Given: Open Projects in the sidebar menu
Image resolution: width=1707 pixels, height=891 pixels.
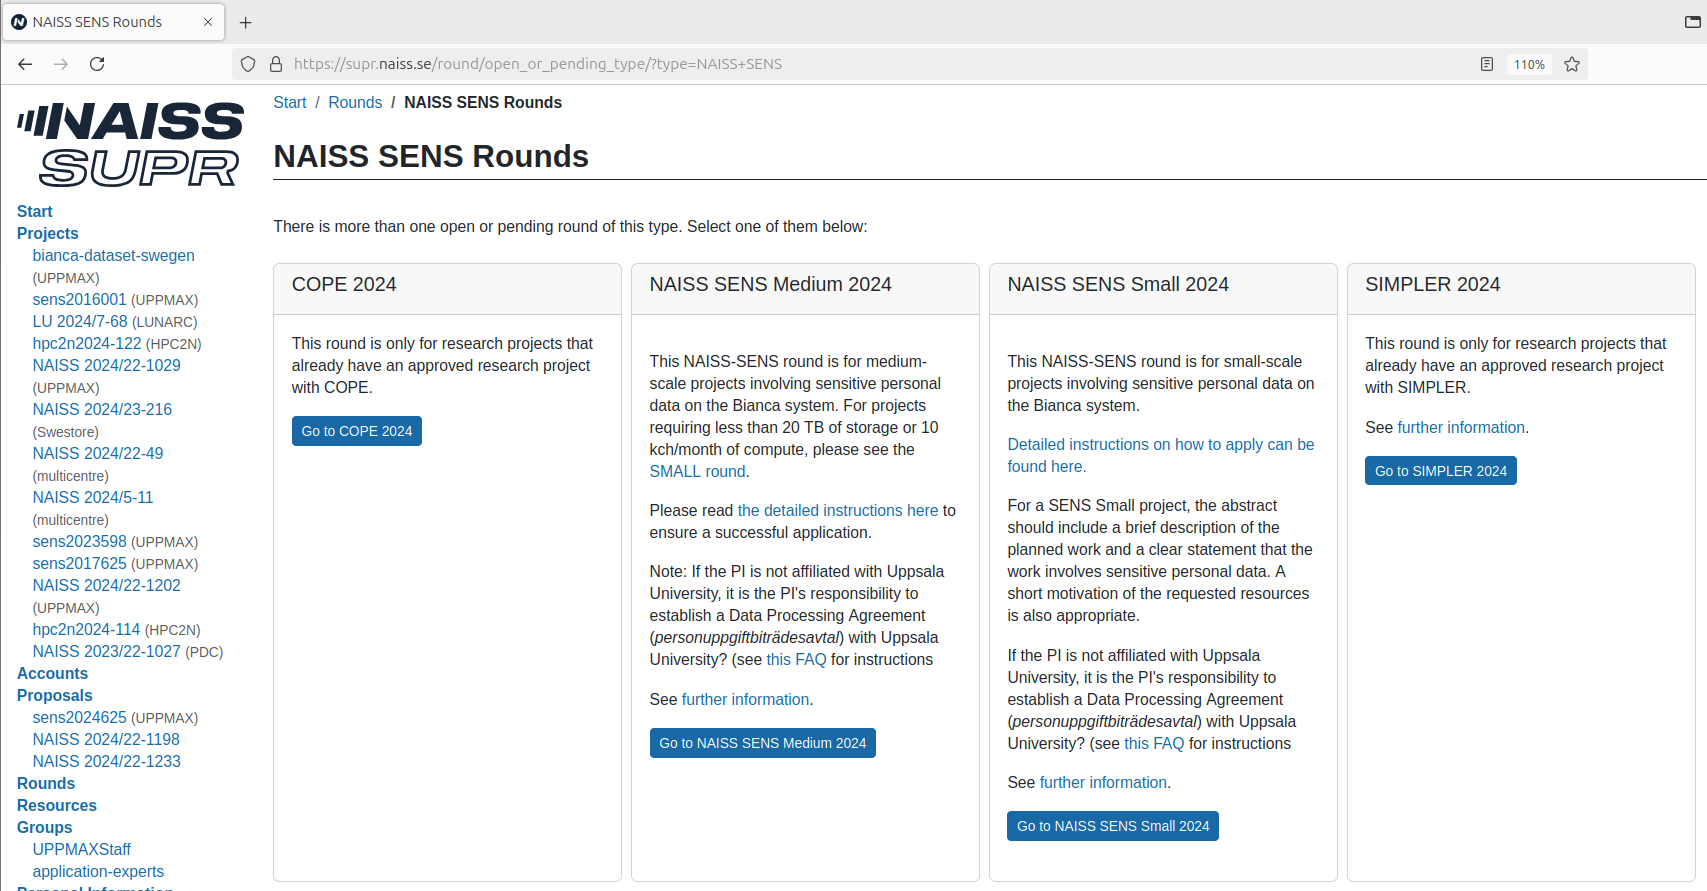Looking at the screenshot, I should point(48,233).
